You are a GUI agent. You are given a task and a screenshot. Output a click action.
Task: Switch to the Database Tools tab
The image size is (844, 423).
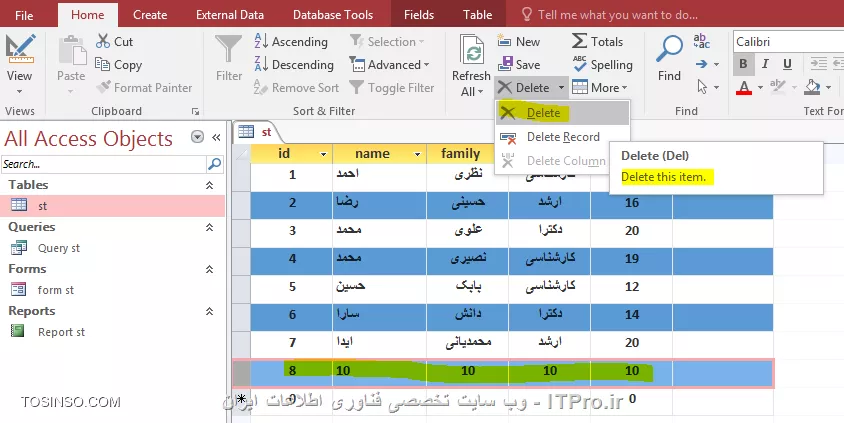pyautogui.click(x=333, y=15)
